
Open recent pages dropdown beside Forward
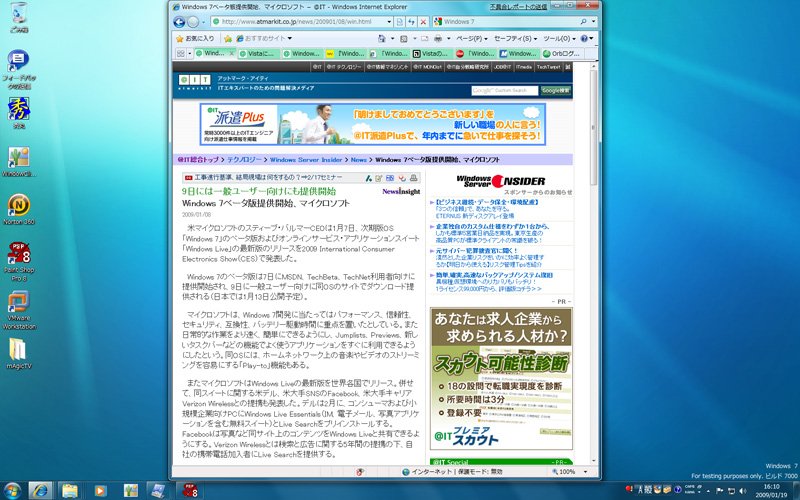203,22
